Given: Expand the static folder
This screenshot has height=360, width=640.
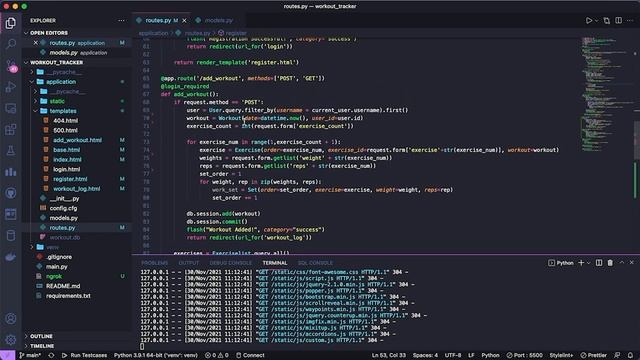Looking at the screenshot, I should (x=36, y=101).
